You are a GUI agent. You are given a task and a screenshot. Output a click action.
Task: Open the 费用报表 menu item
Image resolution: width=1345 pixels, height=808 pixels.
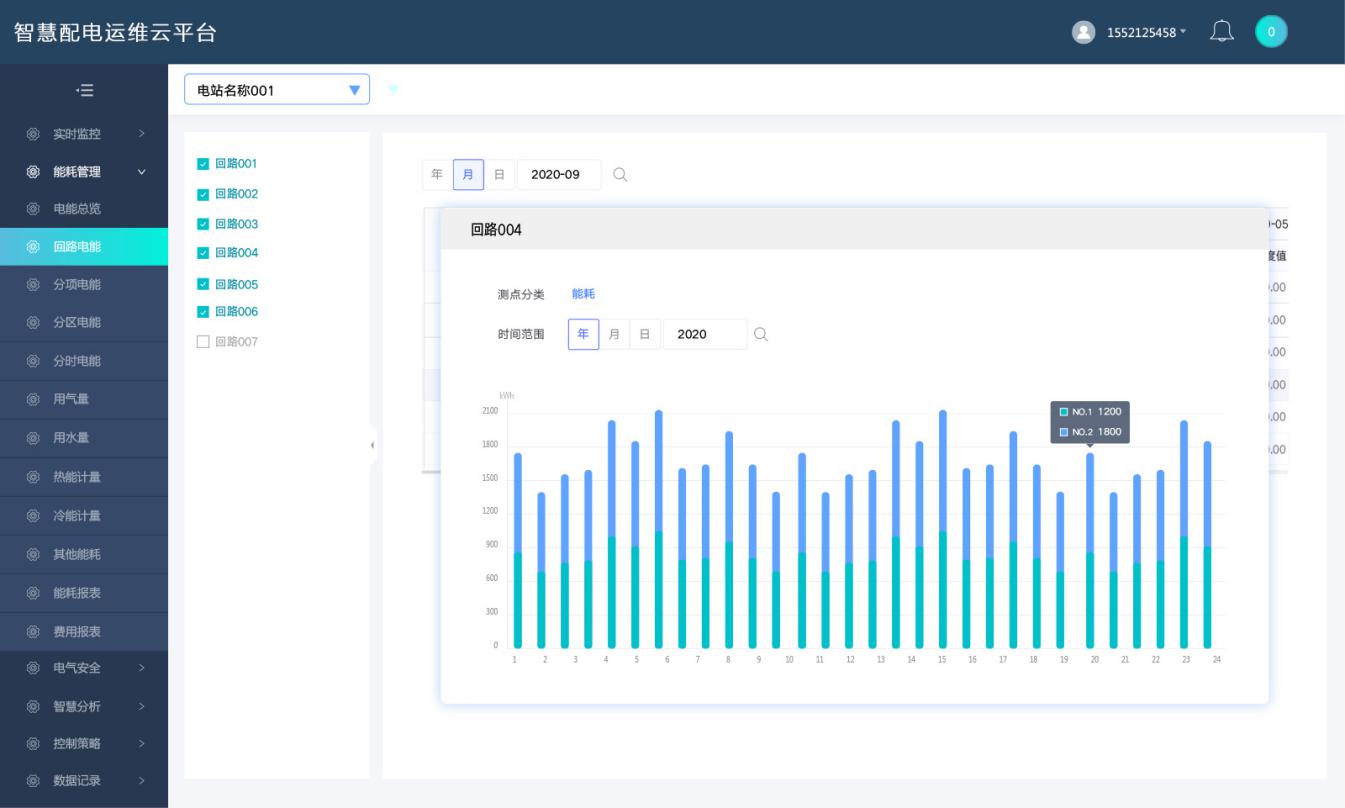(84, 632)
